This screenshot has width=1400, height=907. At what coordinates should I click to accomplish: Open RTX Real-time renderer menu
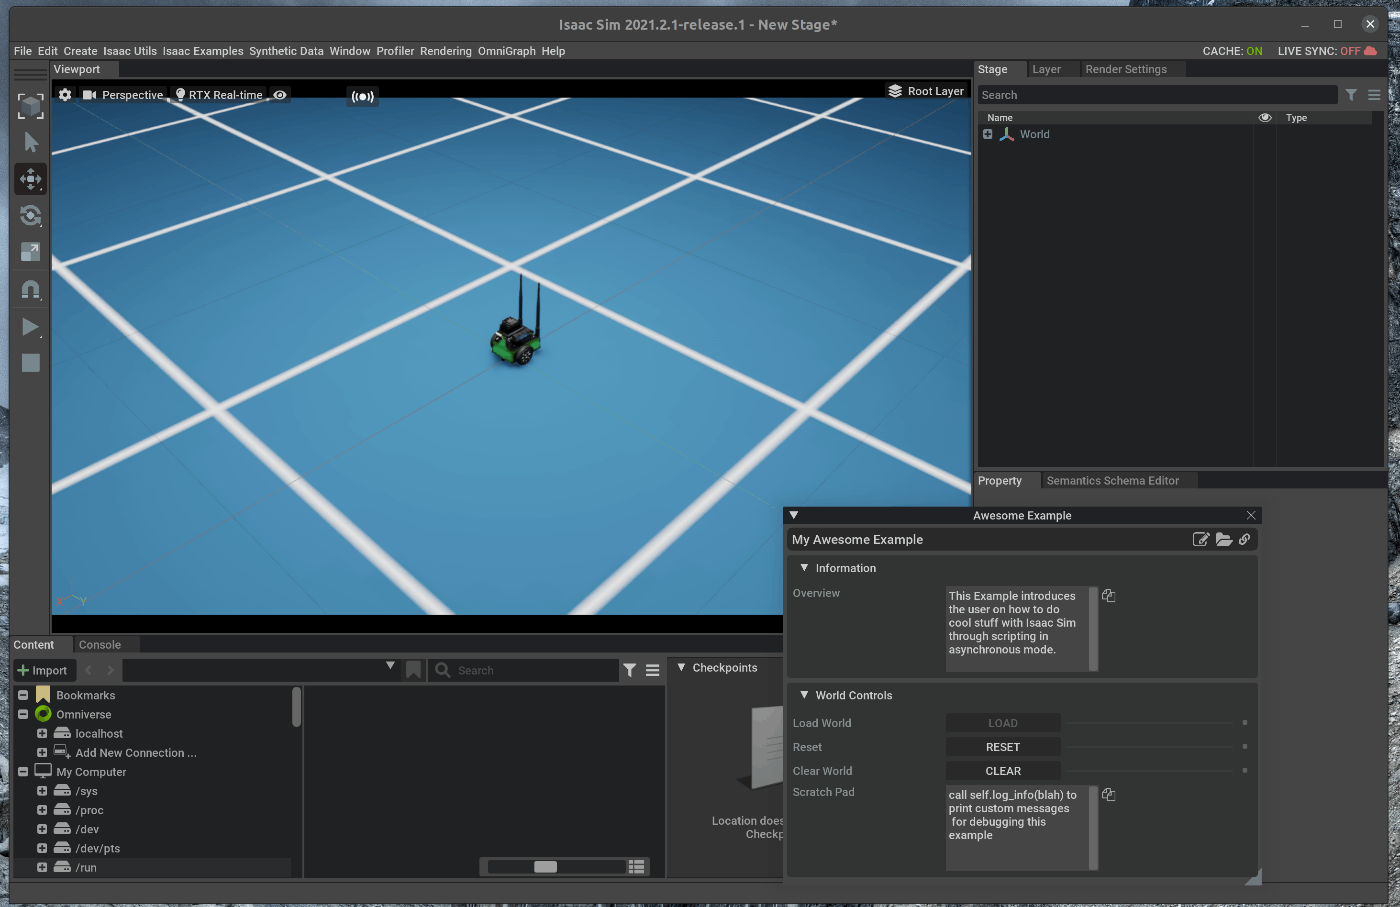(219, 95)
